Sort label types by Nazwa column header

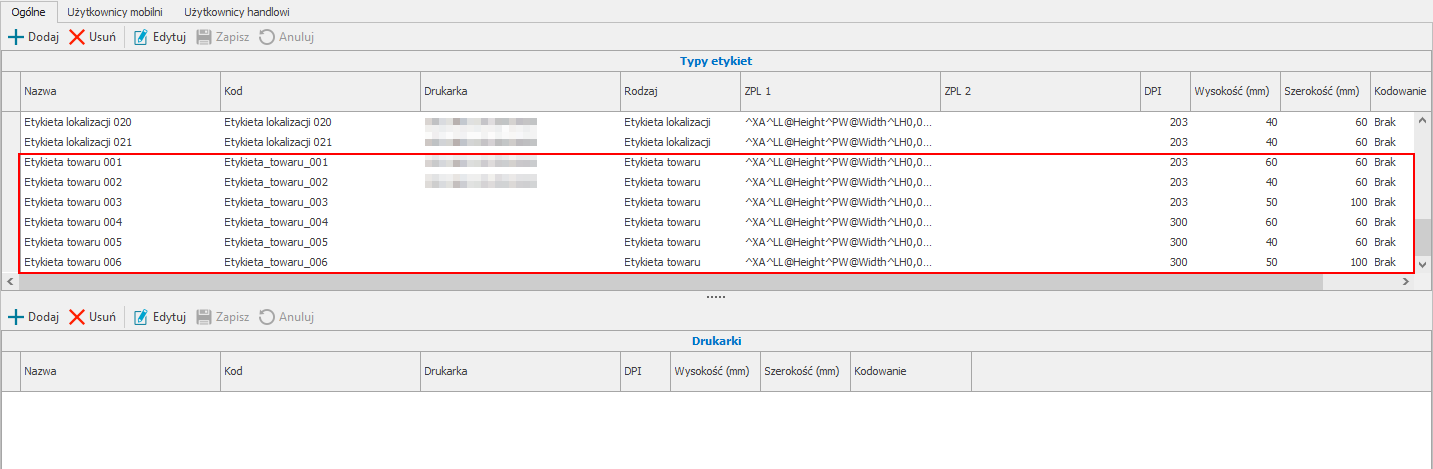(x=120, y=91)
